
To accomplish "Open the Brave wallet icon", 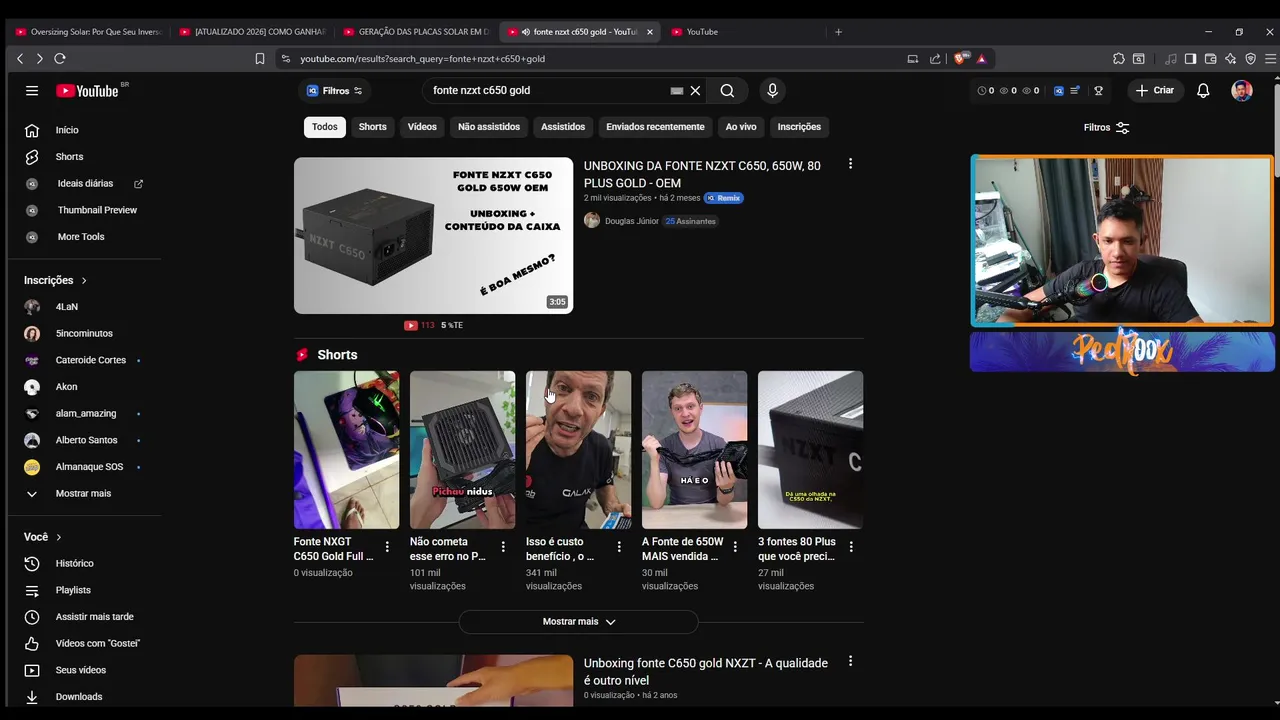I will (x=1210, y=59).
